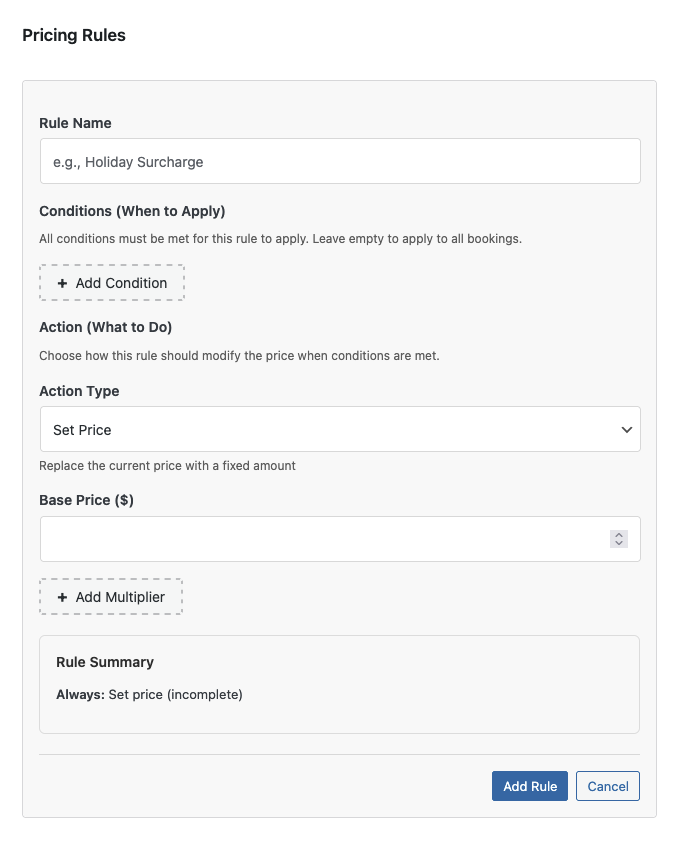Viewport: 678px width, 846px height.
Task: Click the Rule Name text field
Action: pyautogui.click(x=339, y=161)
